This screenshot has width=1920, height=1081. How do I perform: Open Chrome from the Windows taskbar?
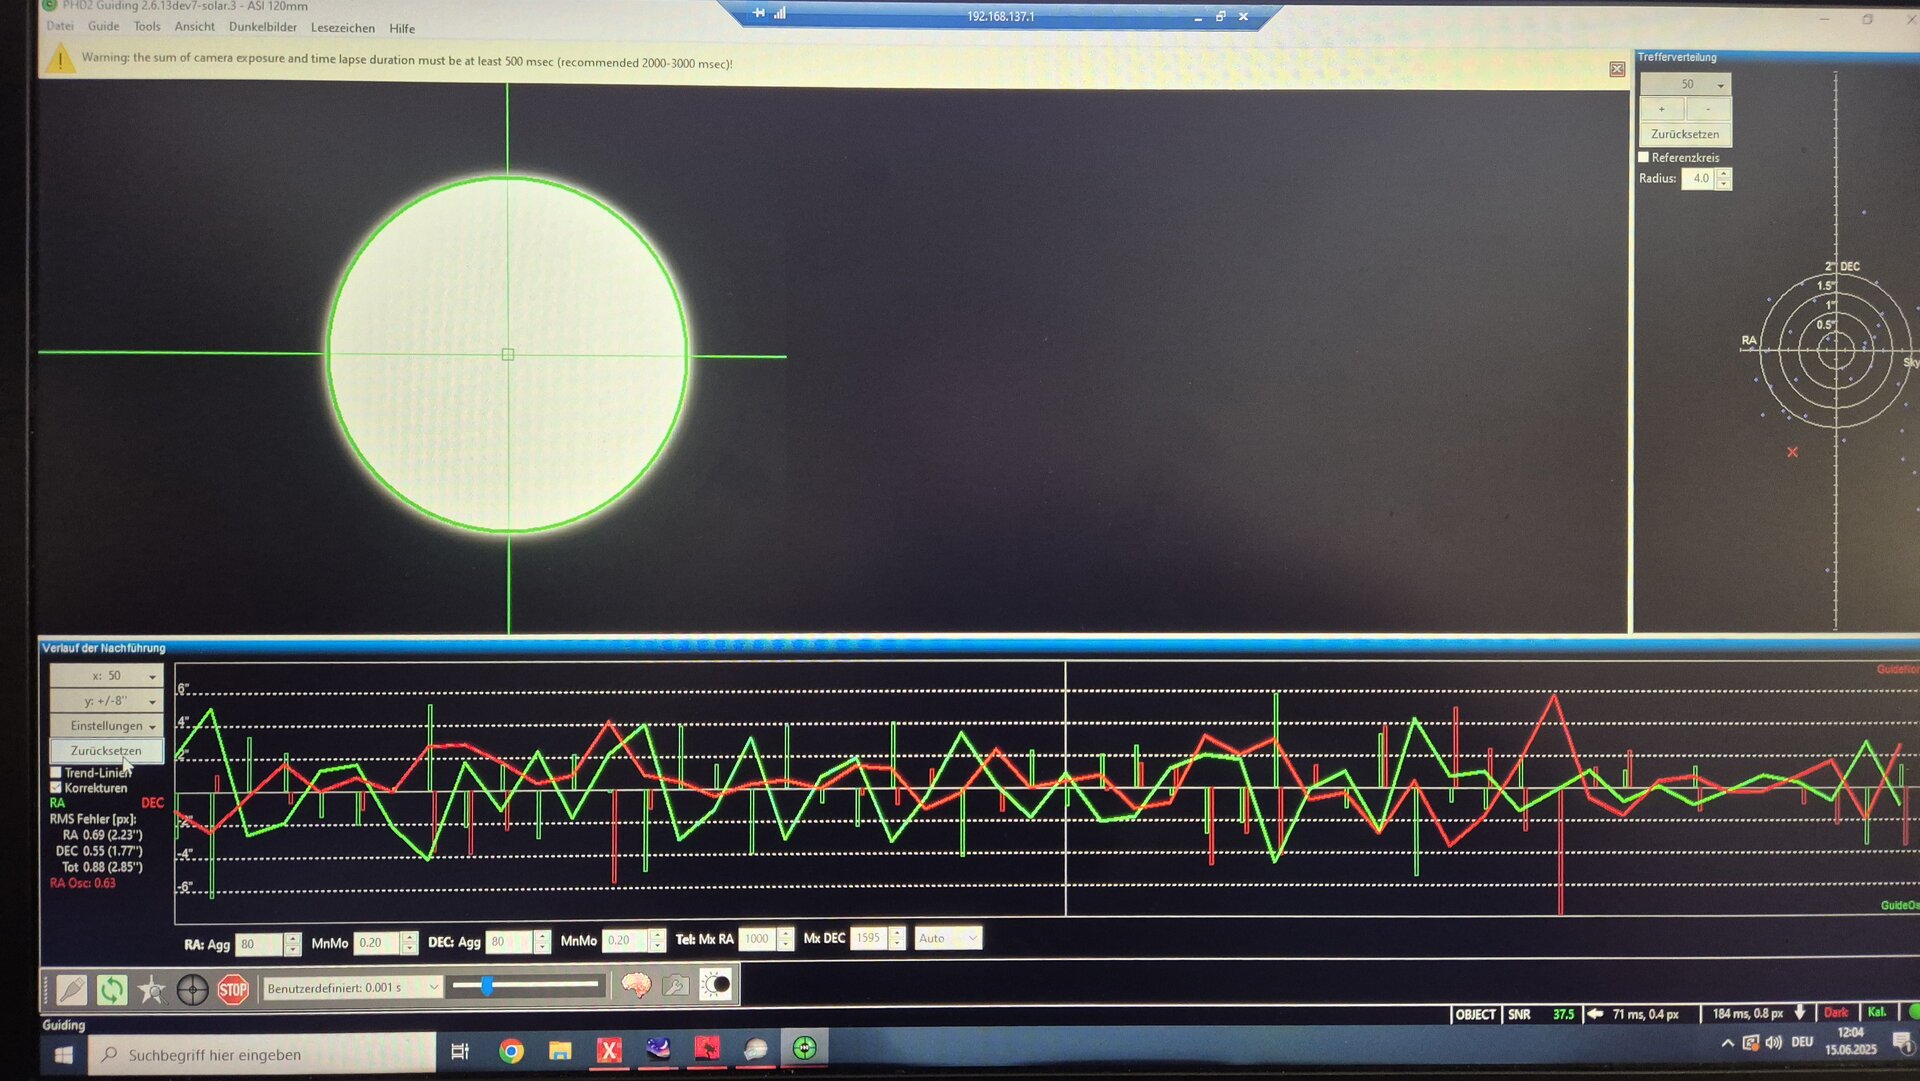[x=511, y=1051]
